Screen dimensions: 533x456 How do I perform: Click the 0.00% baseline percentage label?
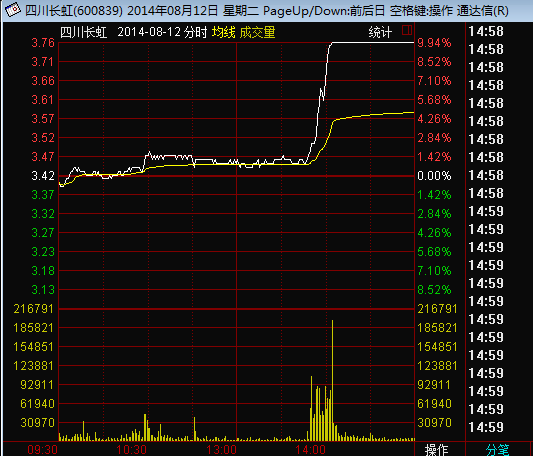pos(434,176)
